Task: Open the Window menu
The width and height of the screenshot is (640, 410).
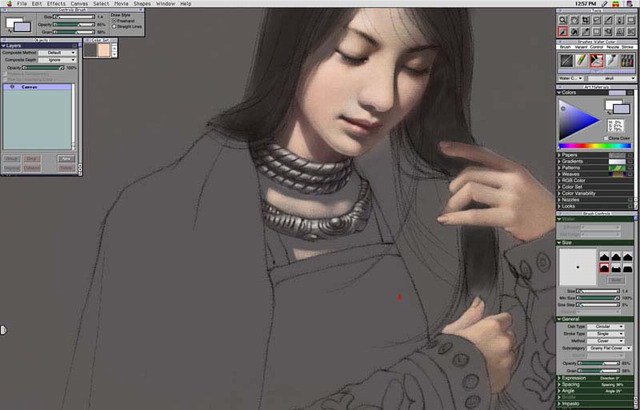Action: click(165, 4)
